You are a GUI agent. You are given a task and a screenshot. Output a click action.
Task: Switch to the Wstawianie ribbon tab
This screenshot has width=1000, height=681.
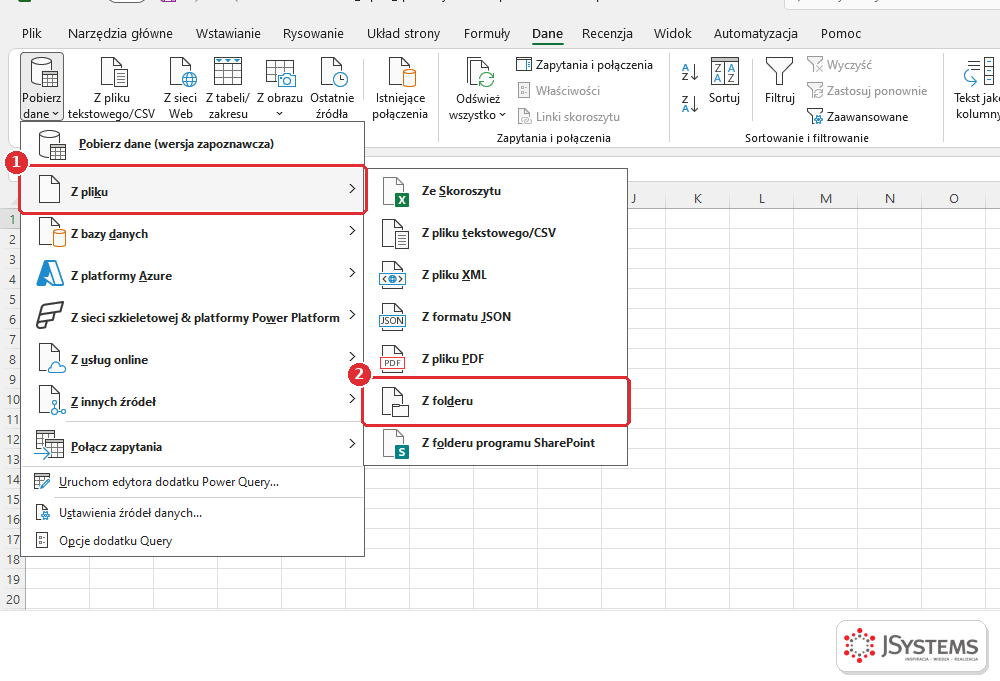point(228,34)
